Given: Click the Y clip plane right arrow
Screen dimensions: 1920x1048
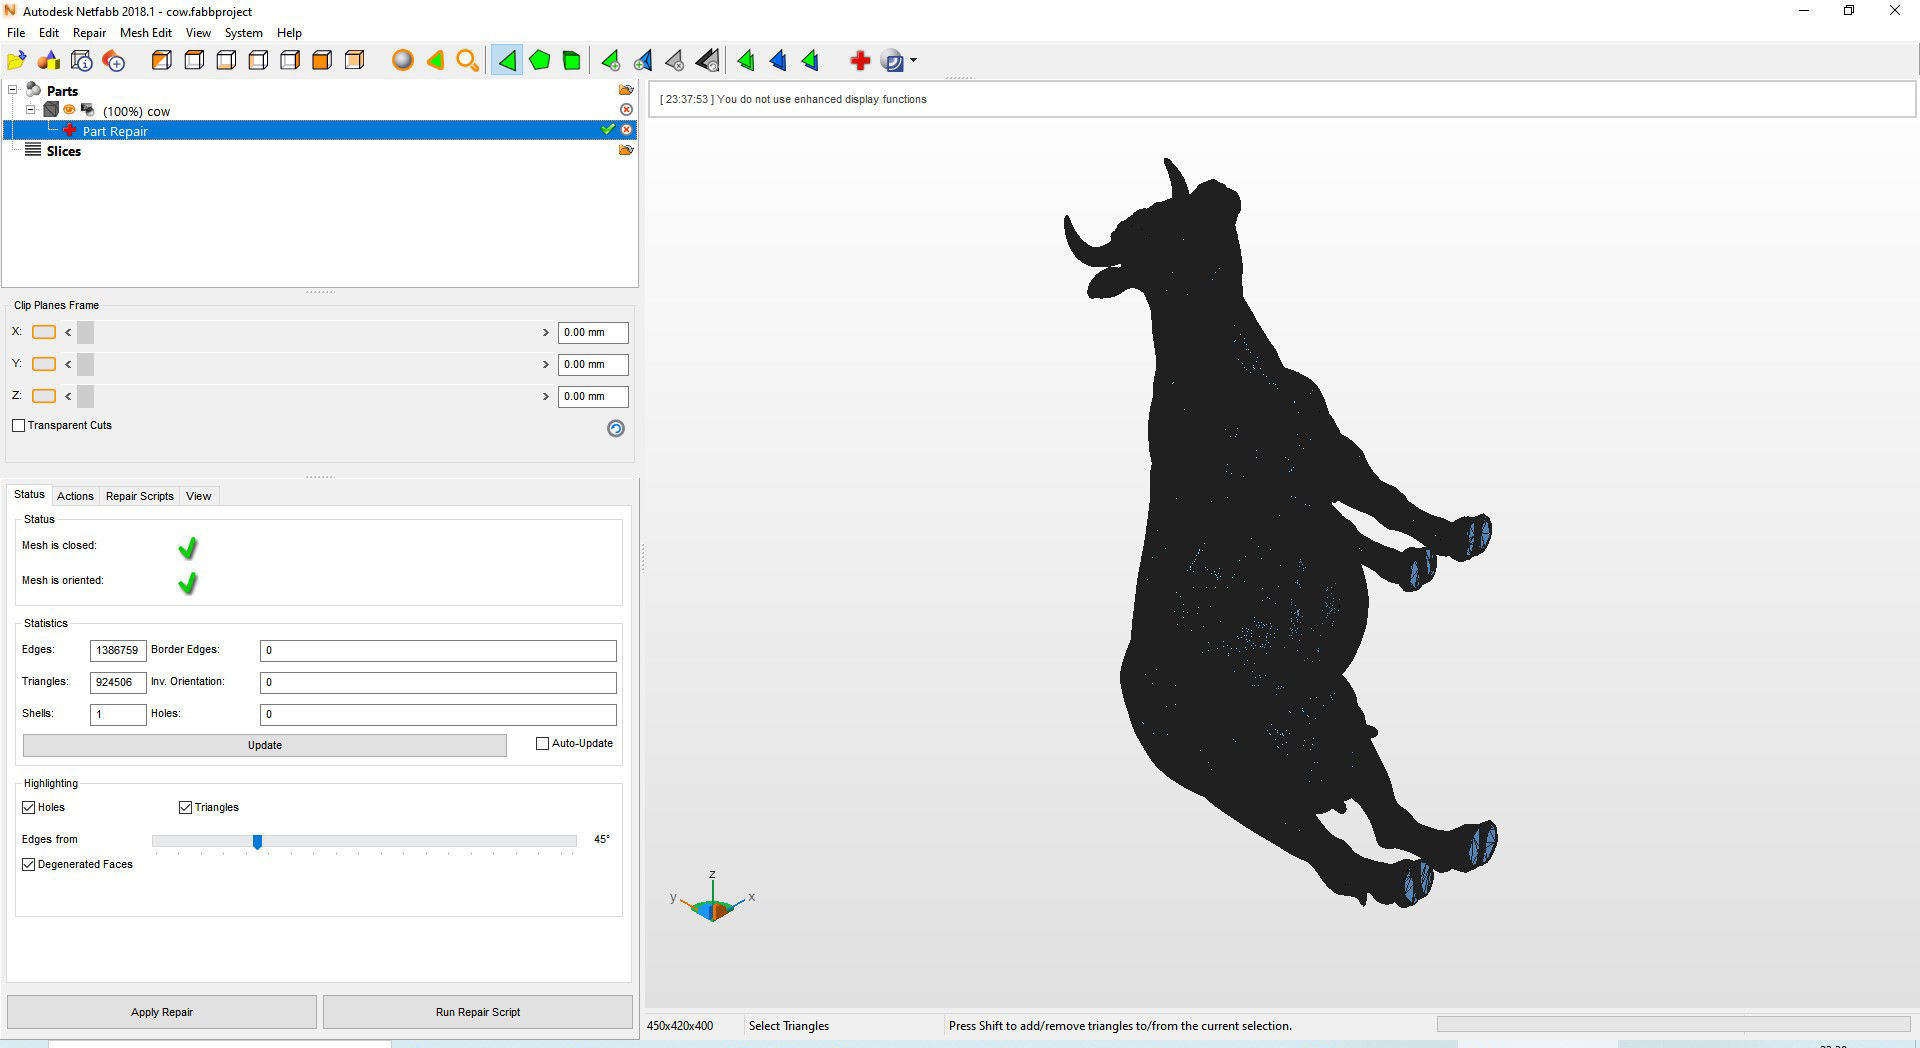Looking at the screenshot, I should coord(546,364).
